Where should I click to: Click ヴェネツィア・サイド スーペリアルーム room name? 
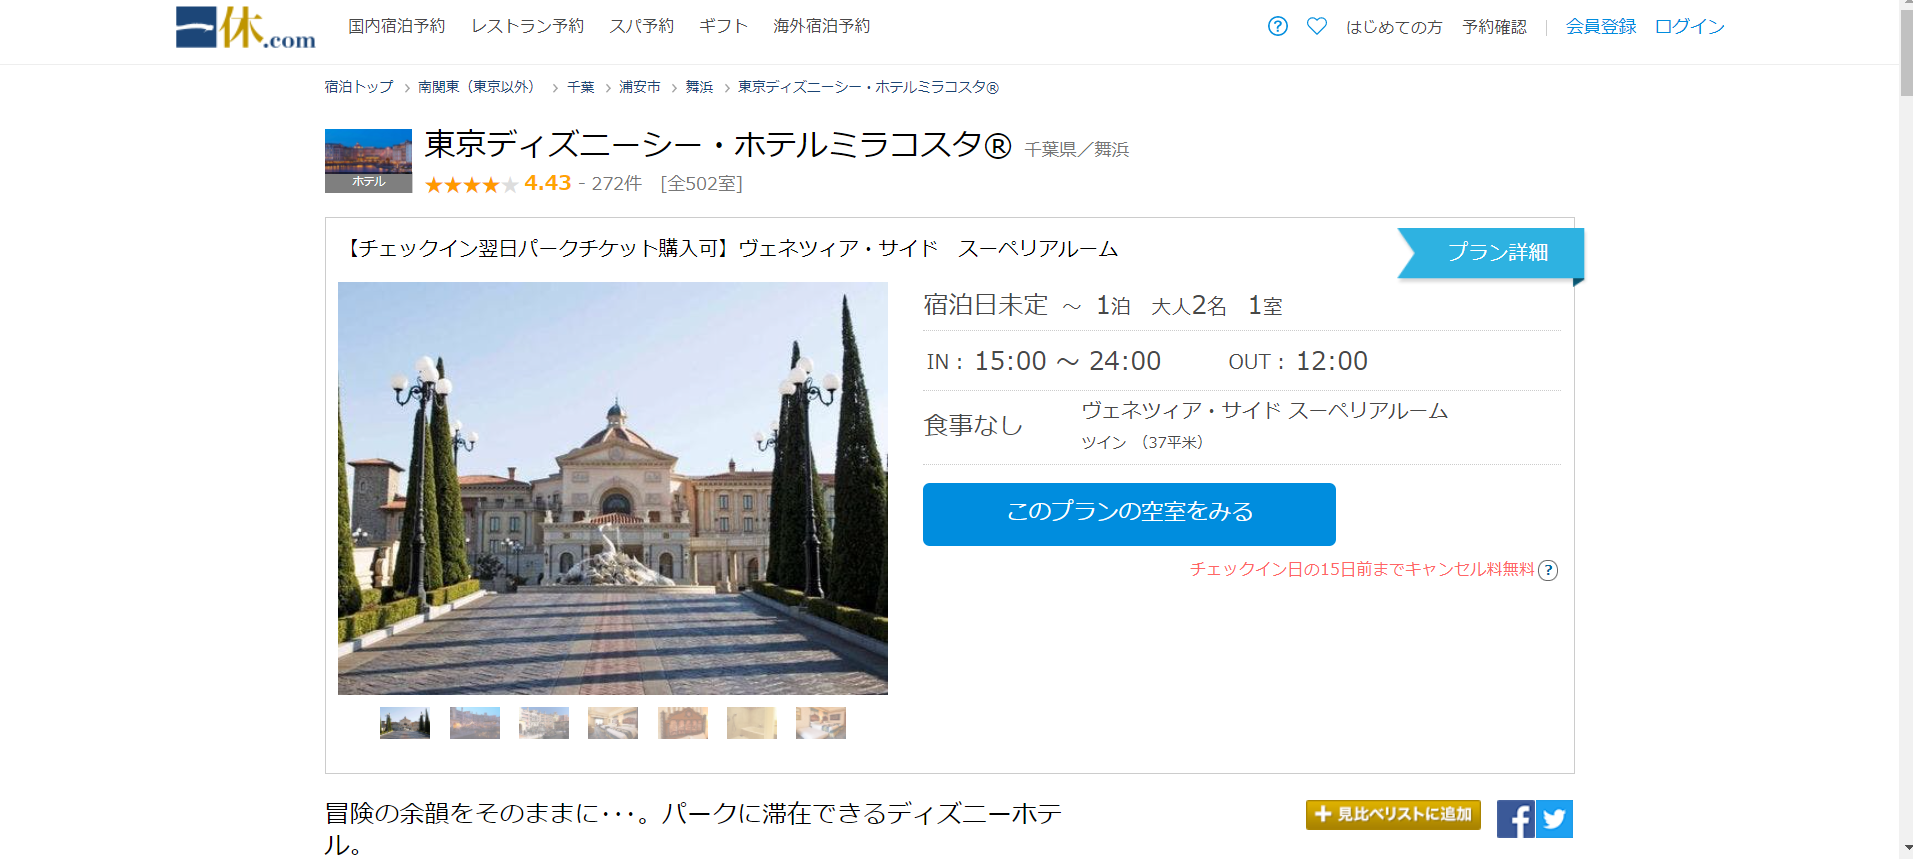pyautogui.click(x=1265, y=410)
